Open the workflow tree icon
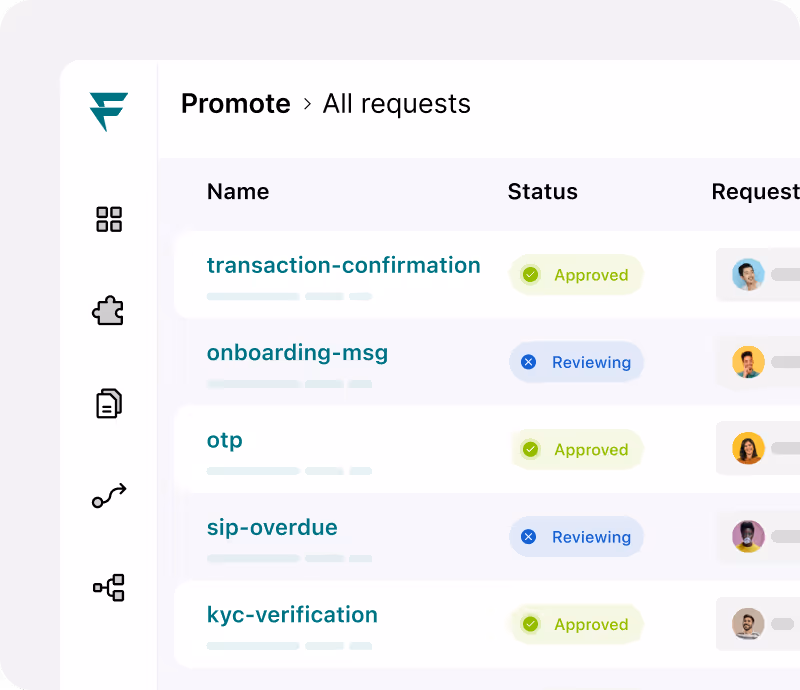800x690 pixels. tap(109, 587)
